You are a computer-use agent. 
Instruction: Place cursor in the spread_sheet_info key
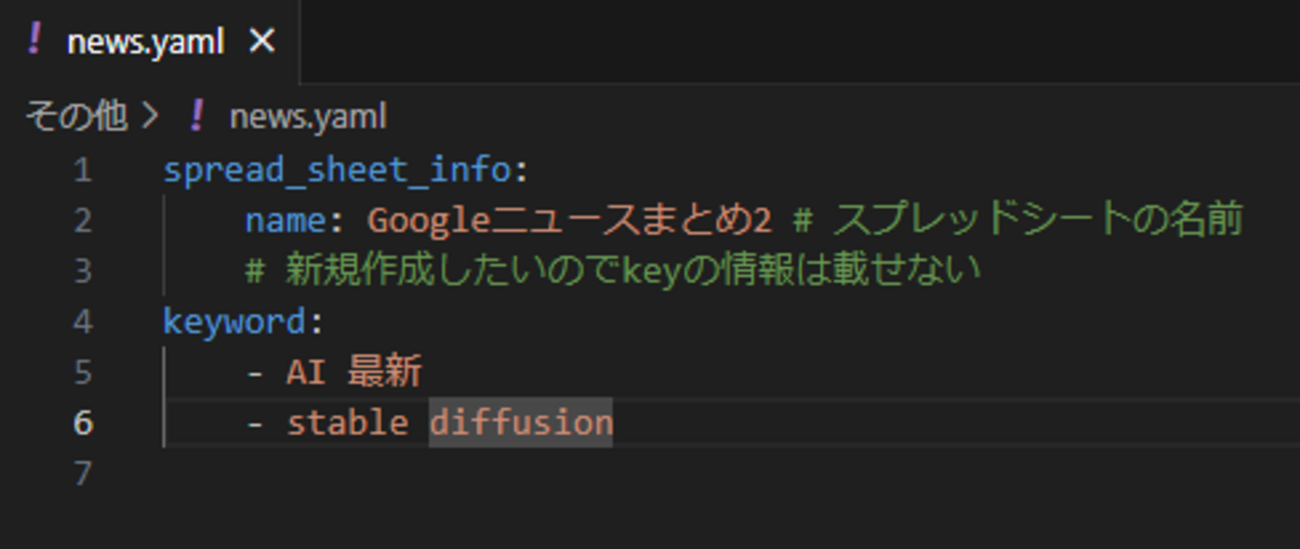click(337, 170)
